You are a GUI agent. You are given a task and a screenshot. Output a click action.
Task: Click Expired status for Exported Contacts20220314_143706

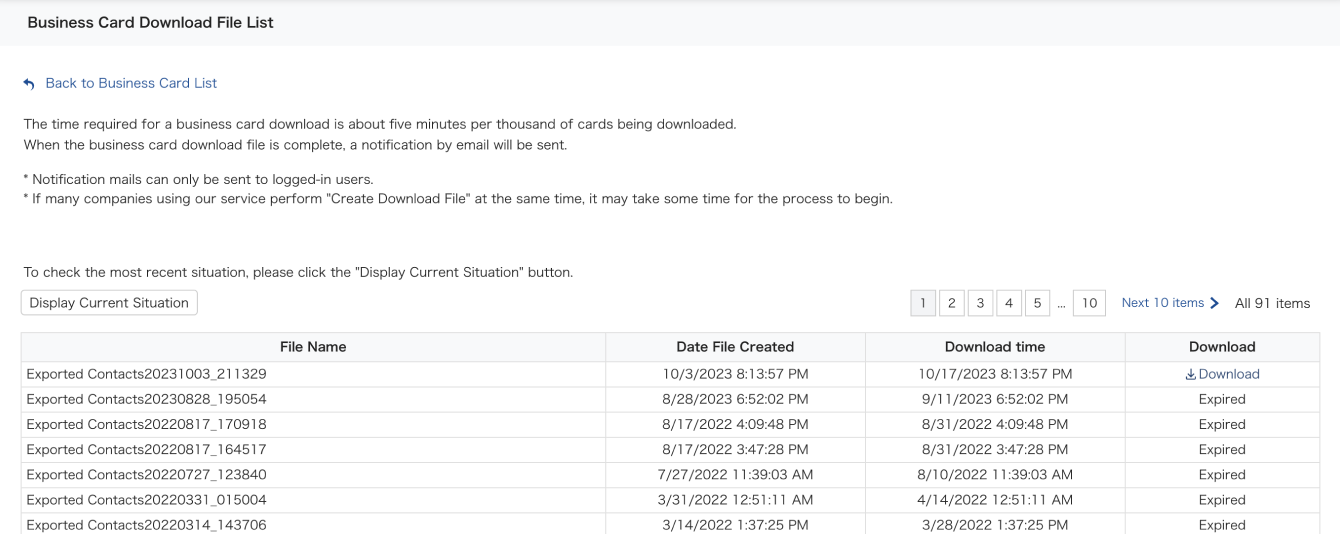[1222, 524]
